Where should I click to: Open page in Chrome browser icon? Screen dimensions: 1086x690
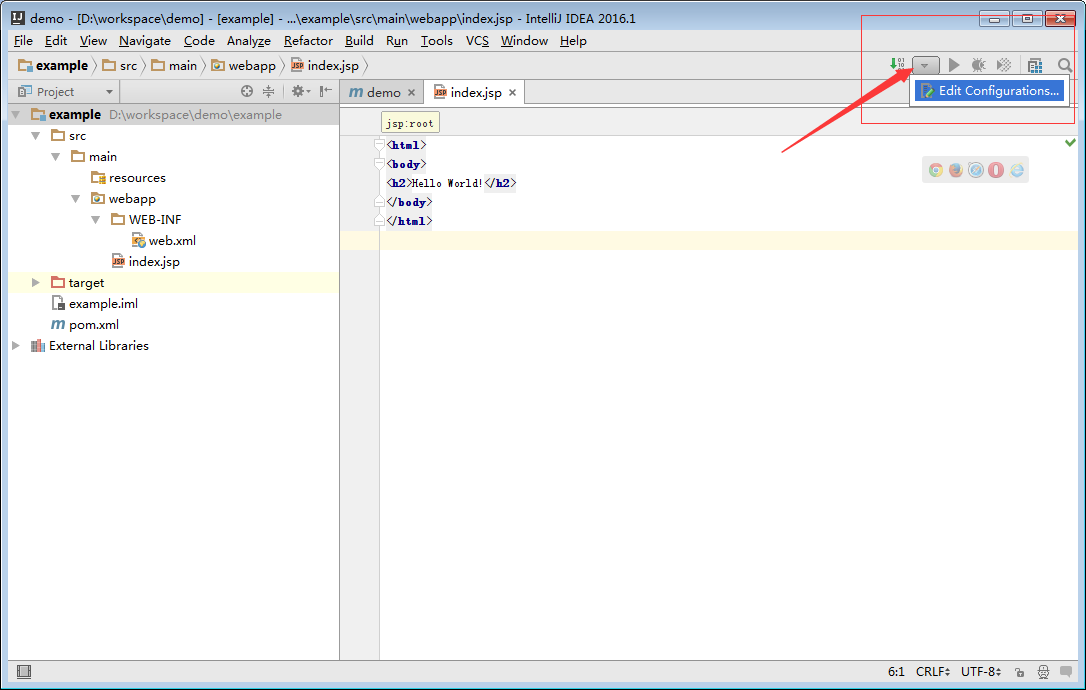(936, 170)
